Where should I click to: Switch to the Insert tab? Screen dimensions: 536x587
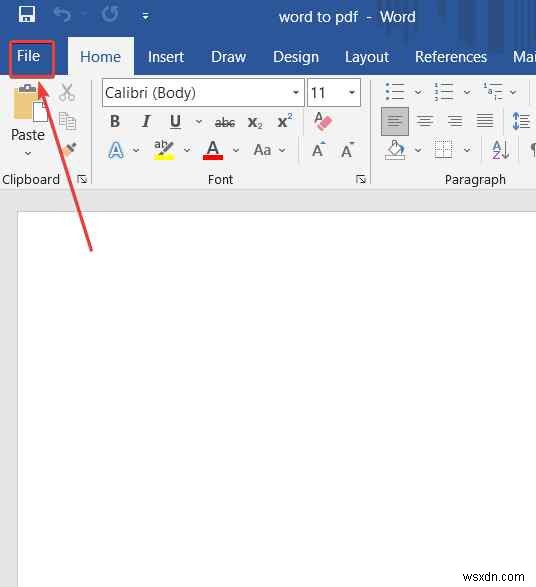click(166, 57)
